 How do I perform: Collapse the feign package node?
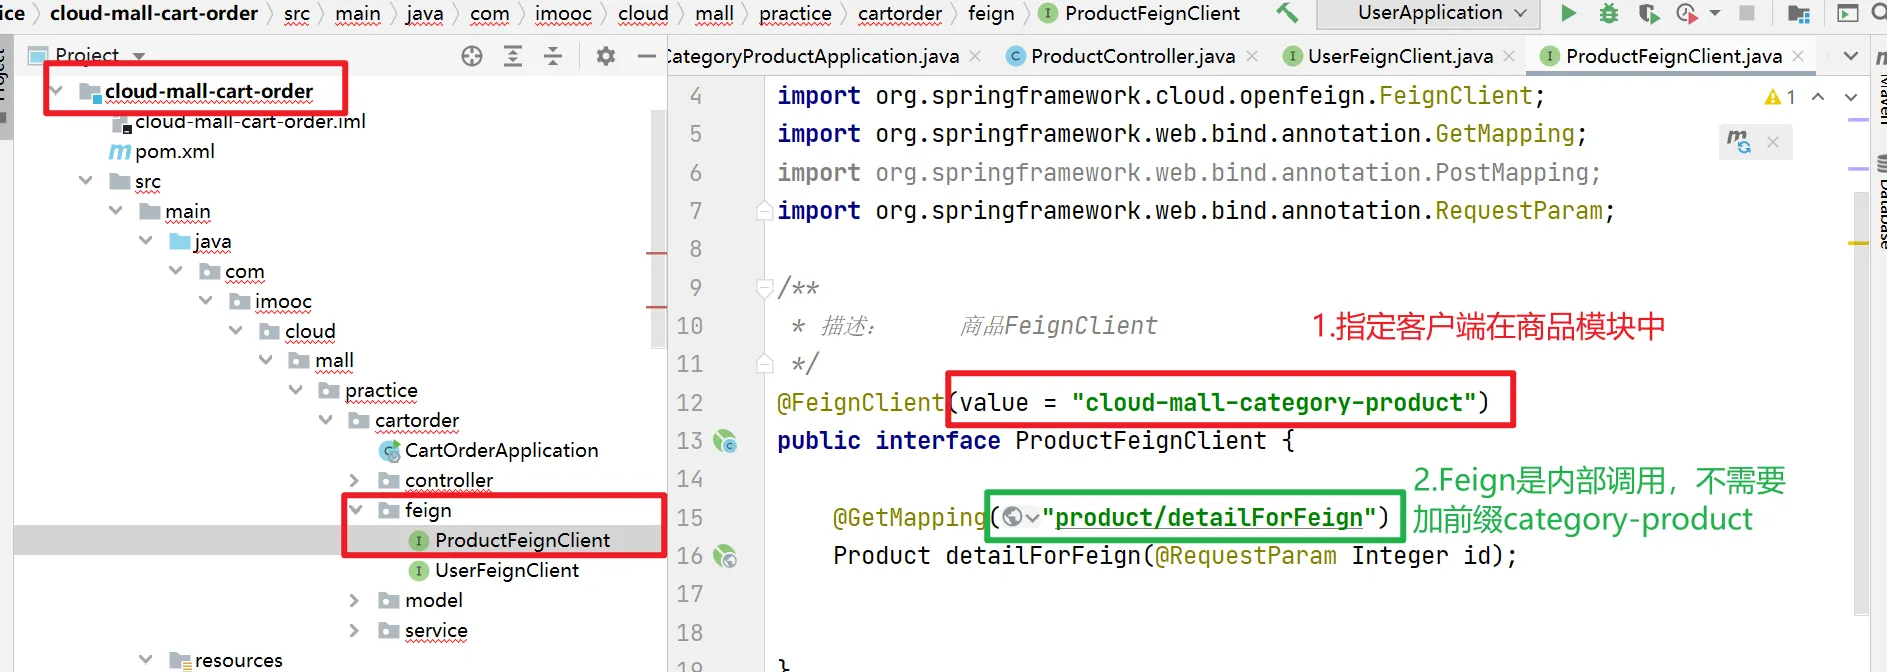[356, 511]
